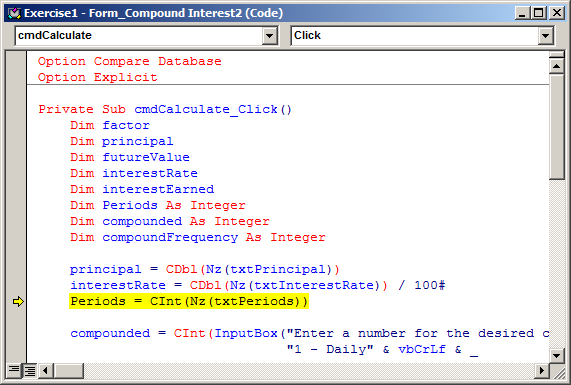The image size is (571, 385).
Task: Click the 'Dim interestEarned' line
Action: [x=142, y=189]
